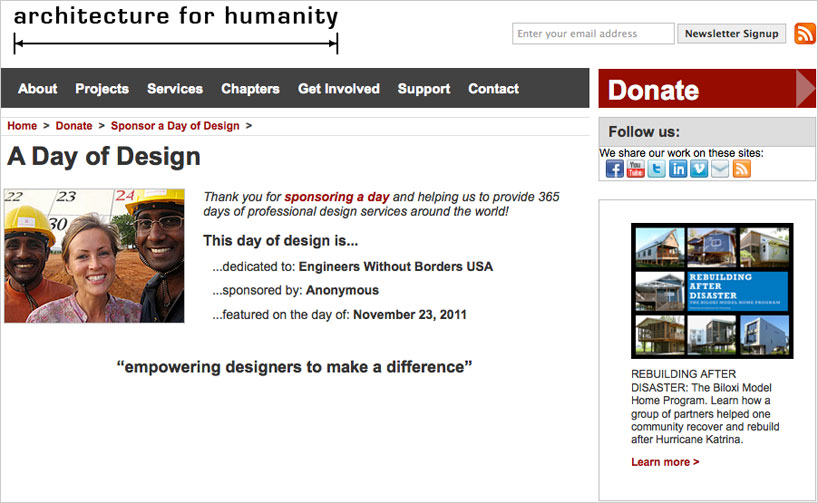The width and height of the screenshot is (818, 503).
Task: Open the Support menu item
Action: (424, 89)
